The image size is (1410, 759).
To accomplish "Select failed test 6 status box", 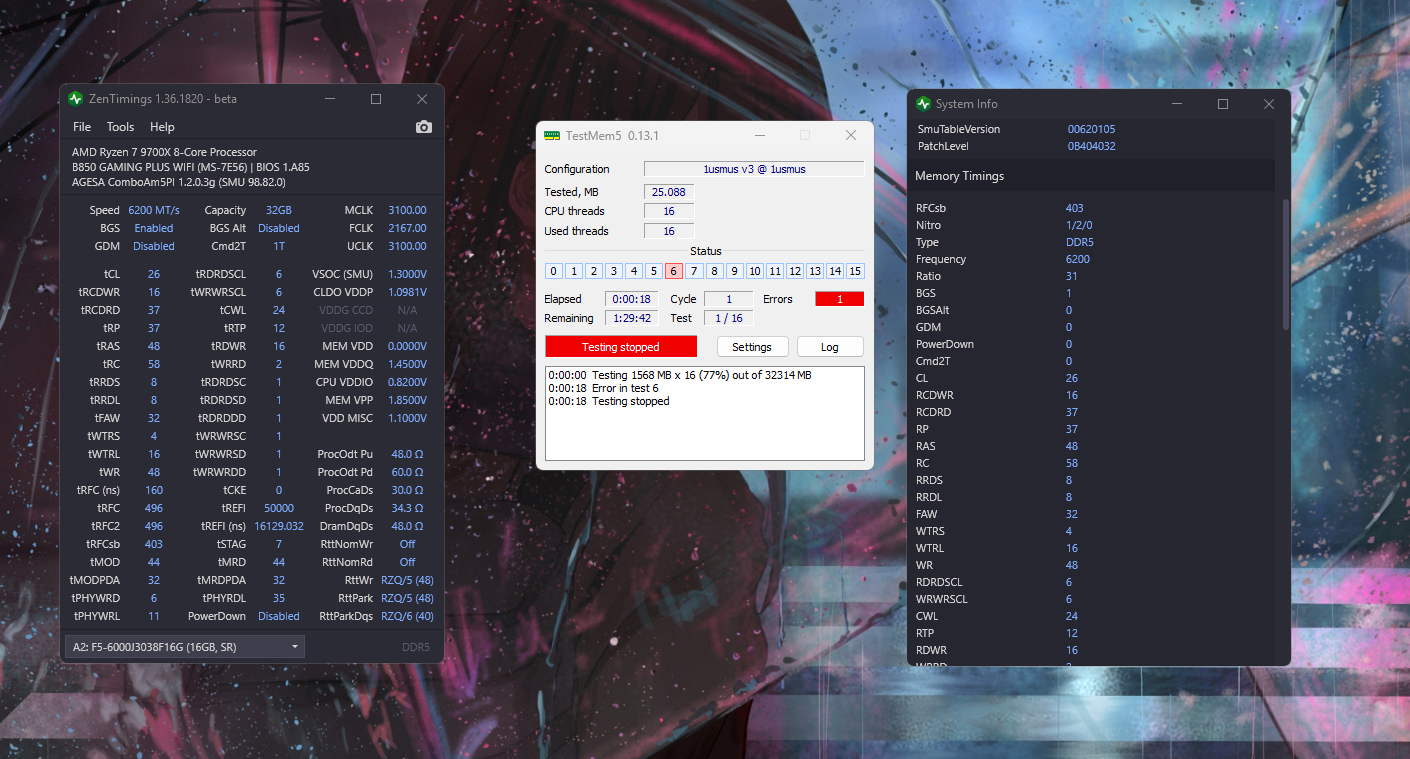I will coord(674,271).
